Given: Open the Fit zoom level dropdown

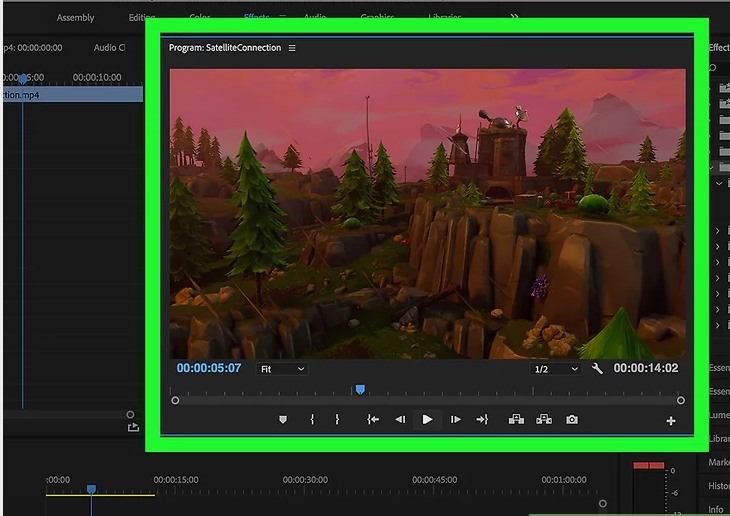Looking at the screenshot, I should (282, 369).
